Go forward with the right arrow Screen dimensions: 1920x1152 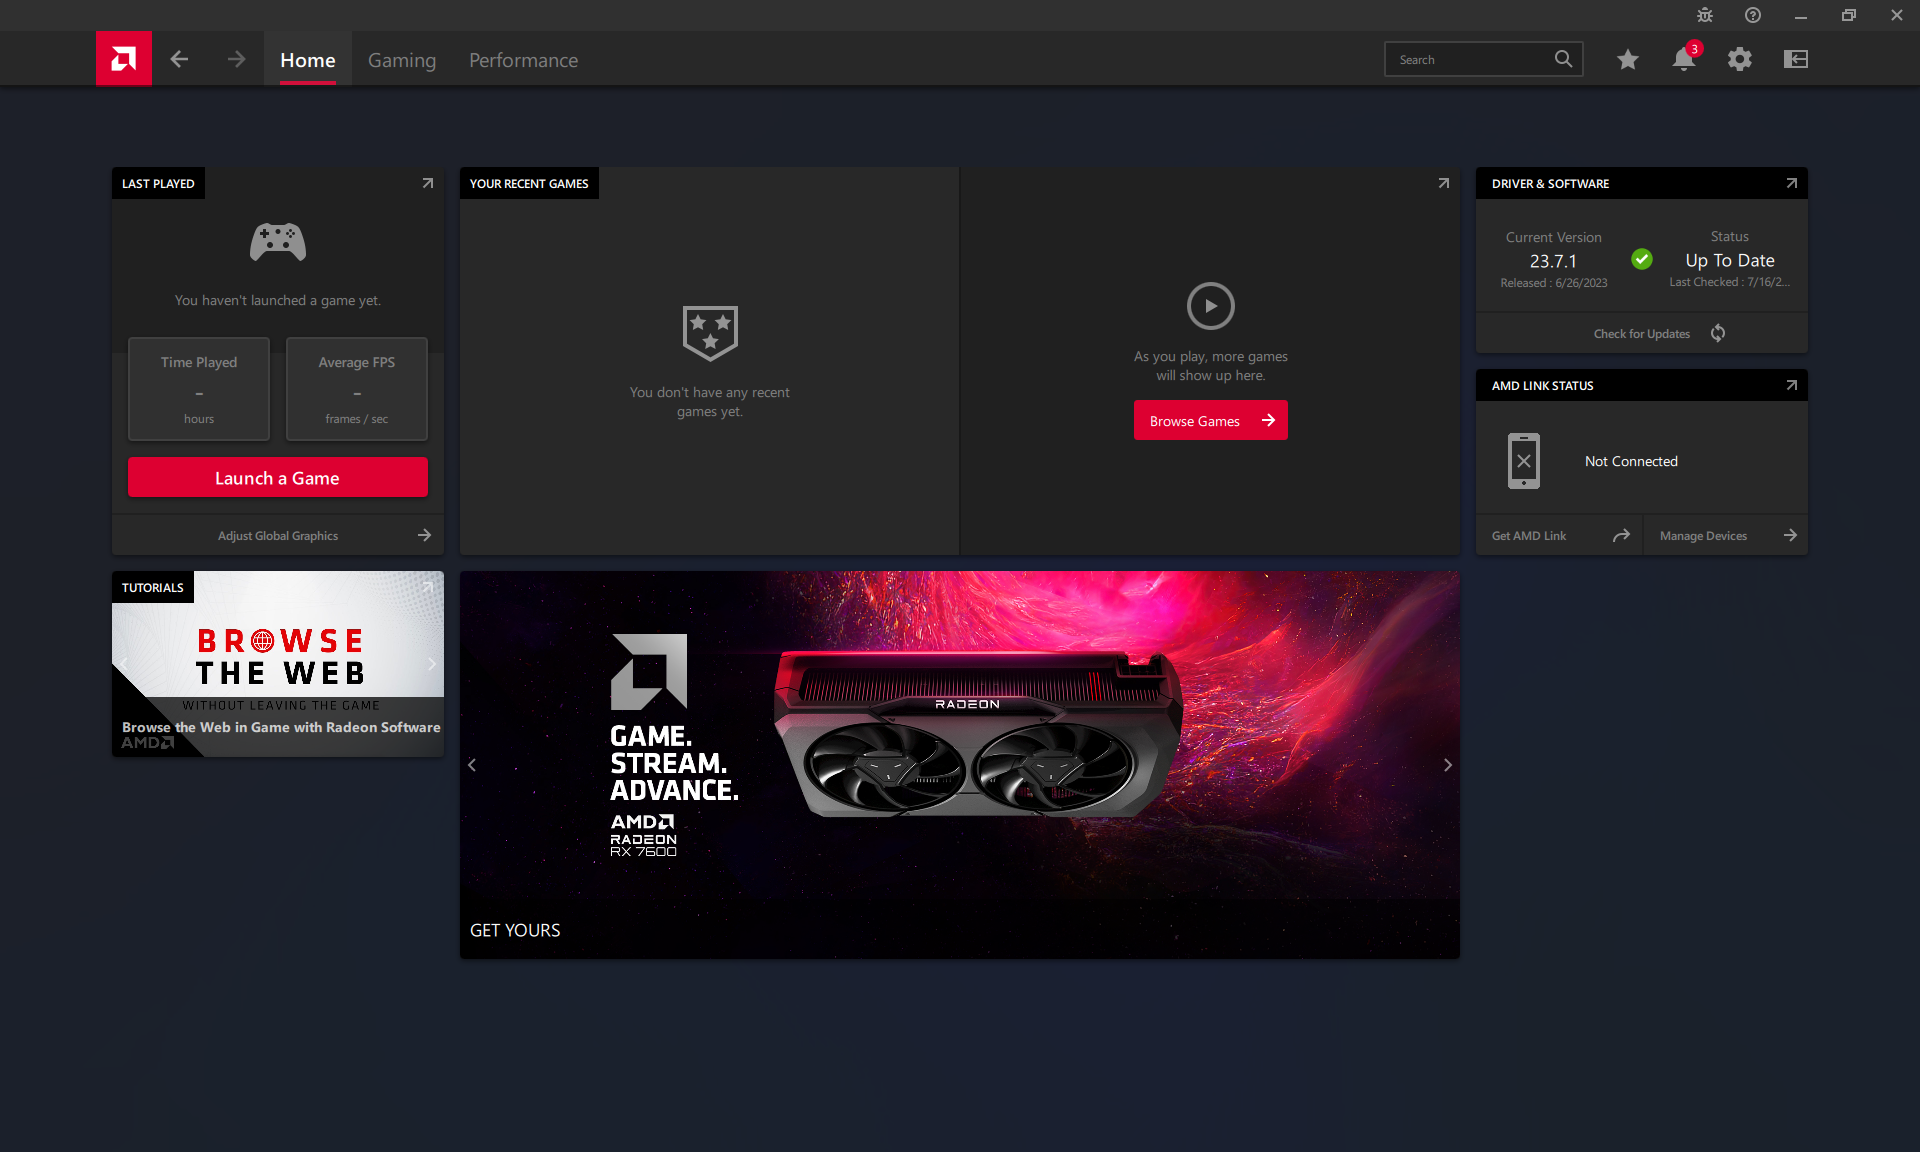pos(236,59)
